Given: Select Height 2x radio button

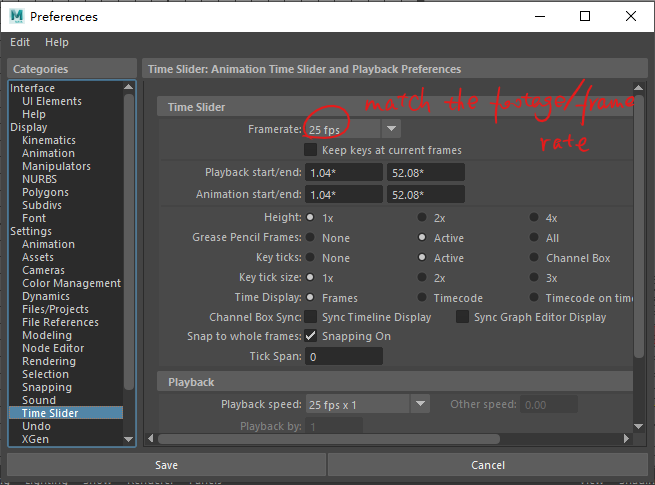Looking at the screenshot, I should 422,217.
